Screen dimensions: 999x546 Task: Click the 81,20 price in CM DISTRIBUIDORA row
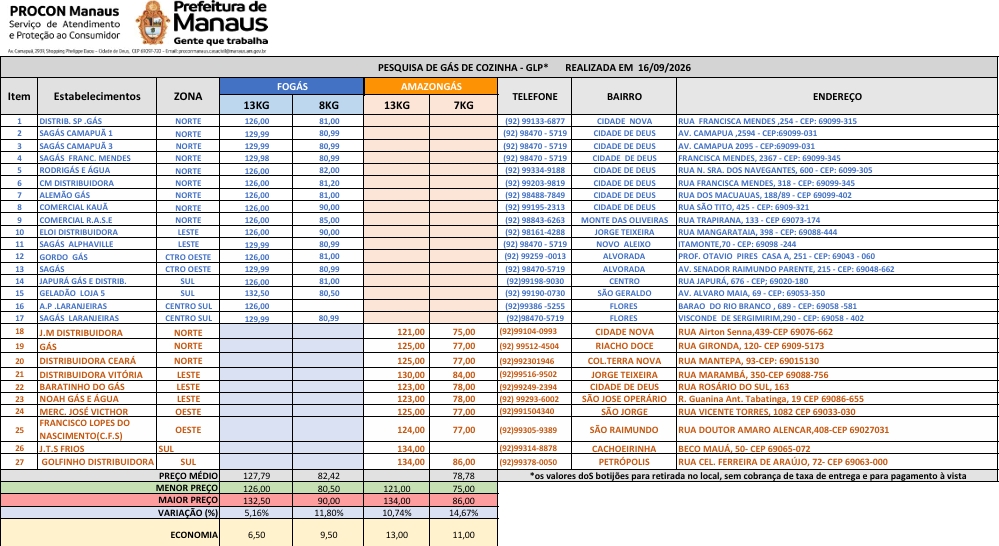(329, 183)
